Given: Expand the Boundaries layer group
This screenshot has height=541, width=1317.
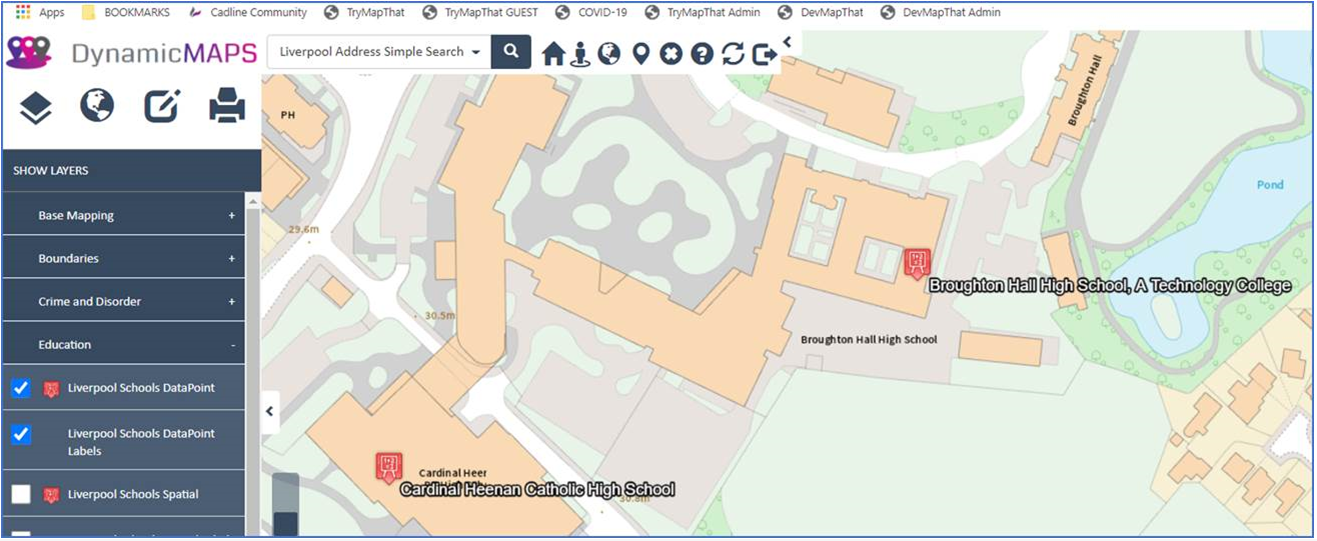Looking at the screenshot, I should tap(124, 258).
